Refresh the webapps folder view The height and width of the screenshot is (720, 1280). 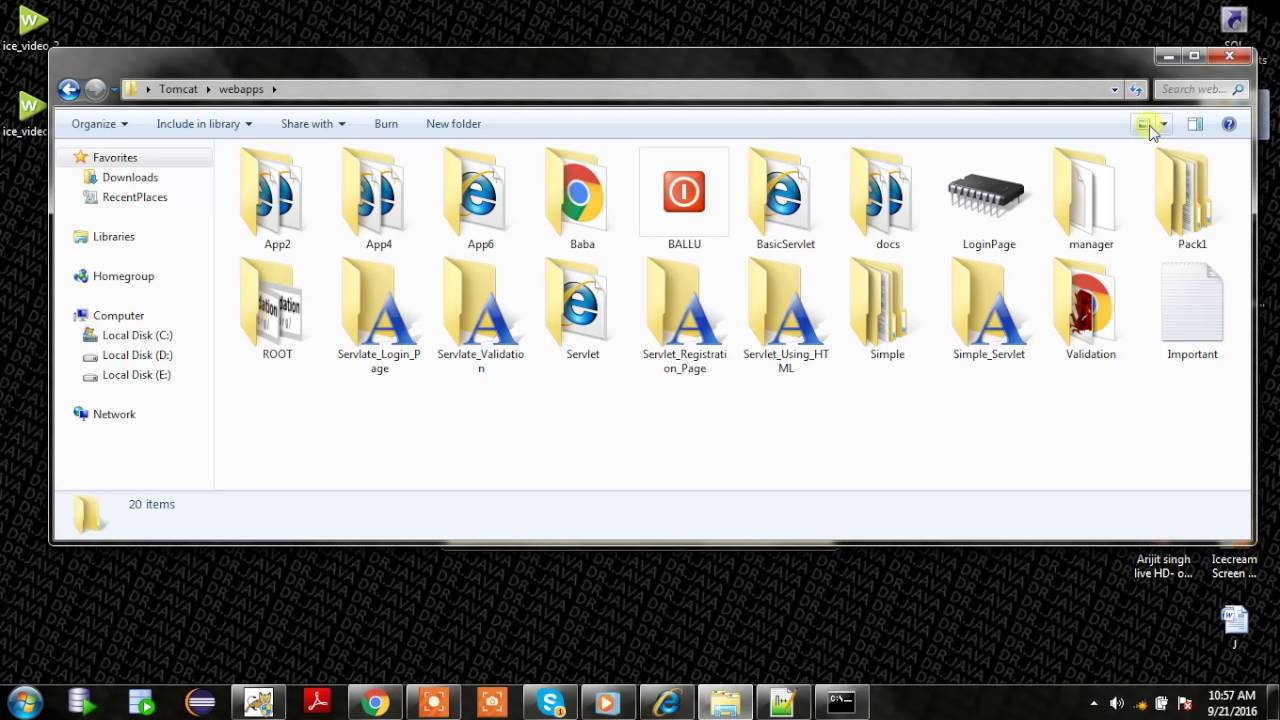tap(1136, 89)
